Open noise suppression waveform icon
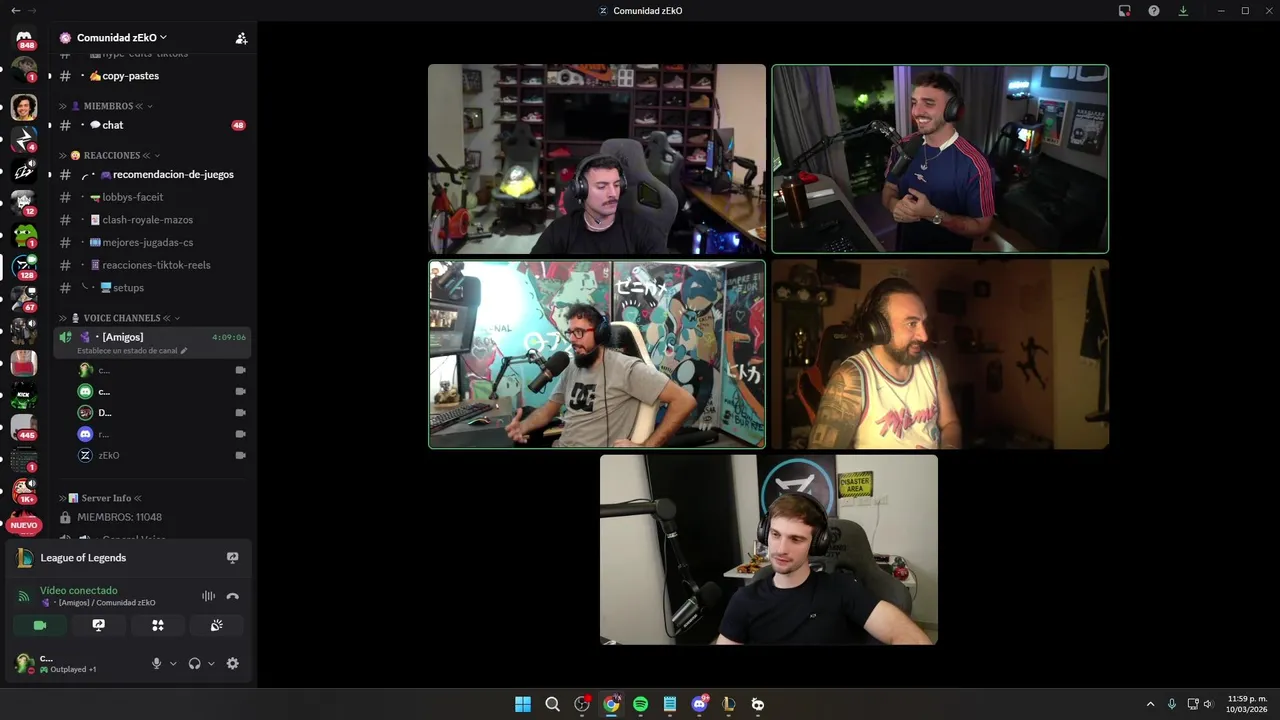This screenshot has width=1280, height=720. click(208, 596)
